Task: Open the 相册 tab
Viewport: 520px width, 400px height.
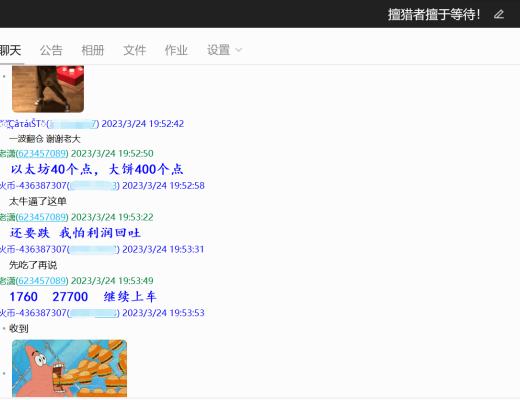Action: coord(93,50)
